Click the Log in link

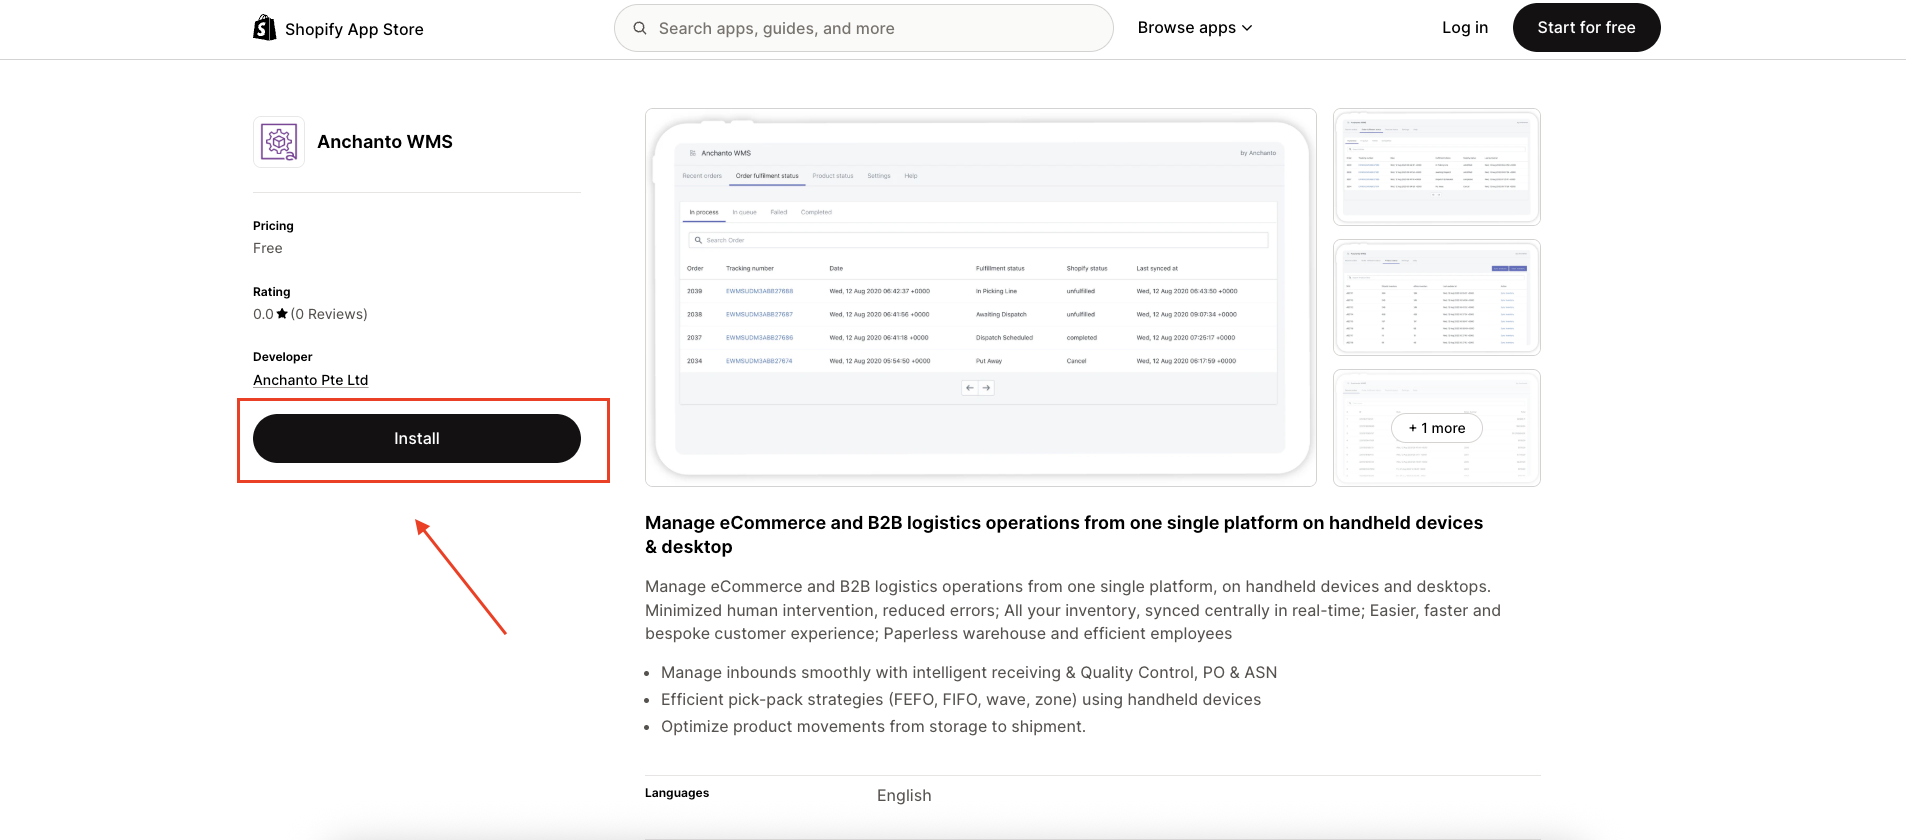(x=1465, y=28)
